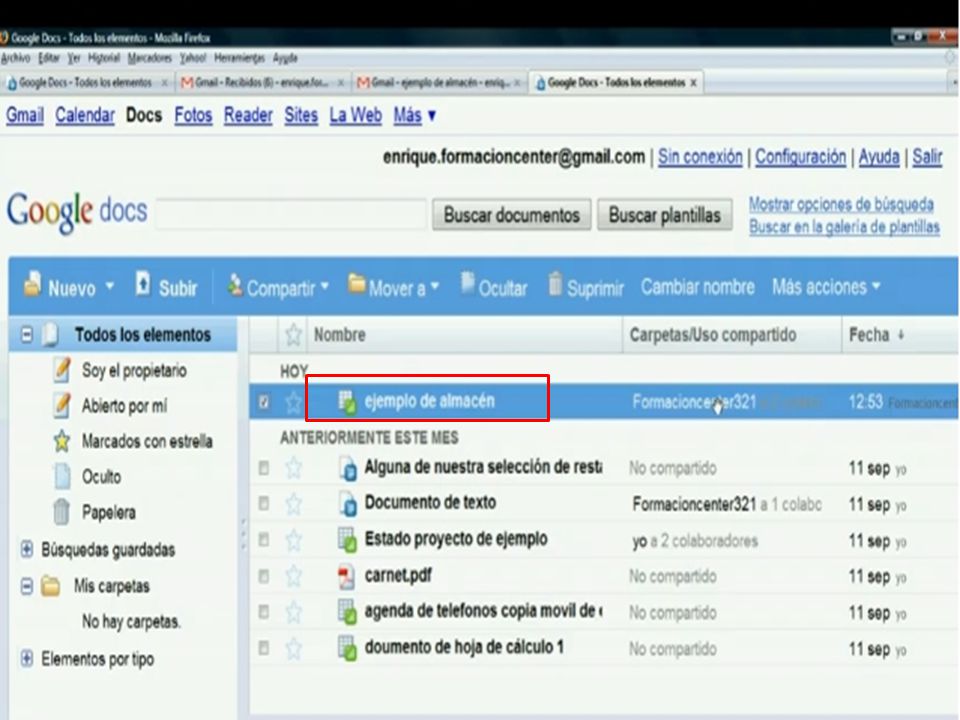Uncheck the 'ejemplo de almacén' checkbox
This screenshot has height=720, width=960.
[x=264, y=402]
